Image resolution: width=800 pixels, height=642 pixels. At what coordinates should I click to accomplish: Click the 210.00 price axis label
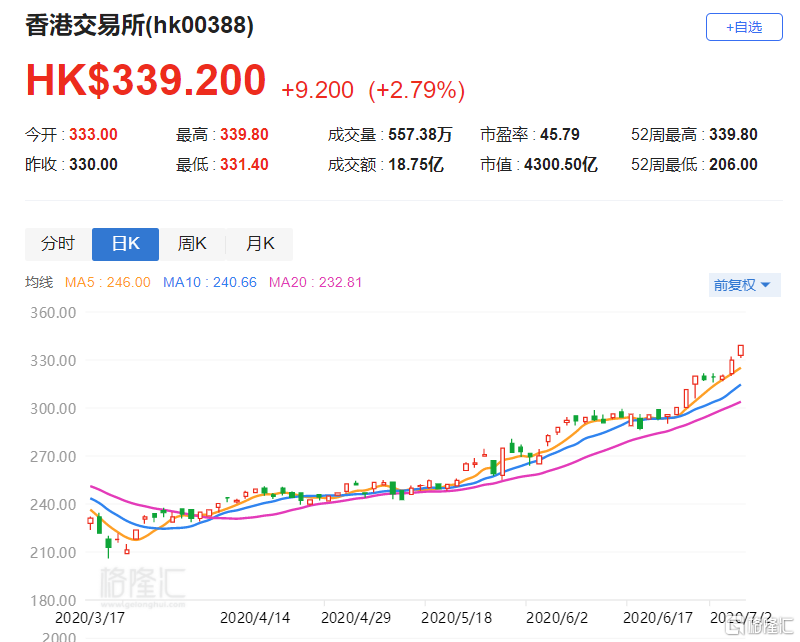(53, 553)
